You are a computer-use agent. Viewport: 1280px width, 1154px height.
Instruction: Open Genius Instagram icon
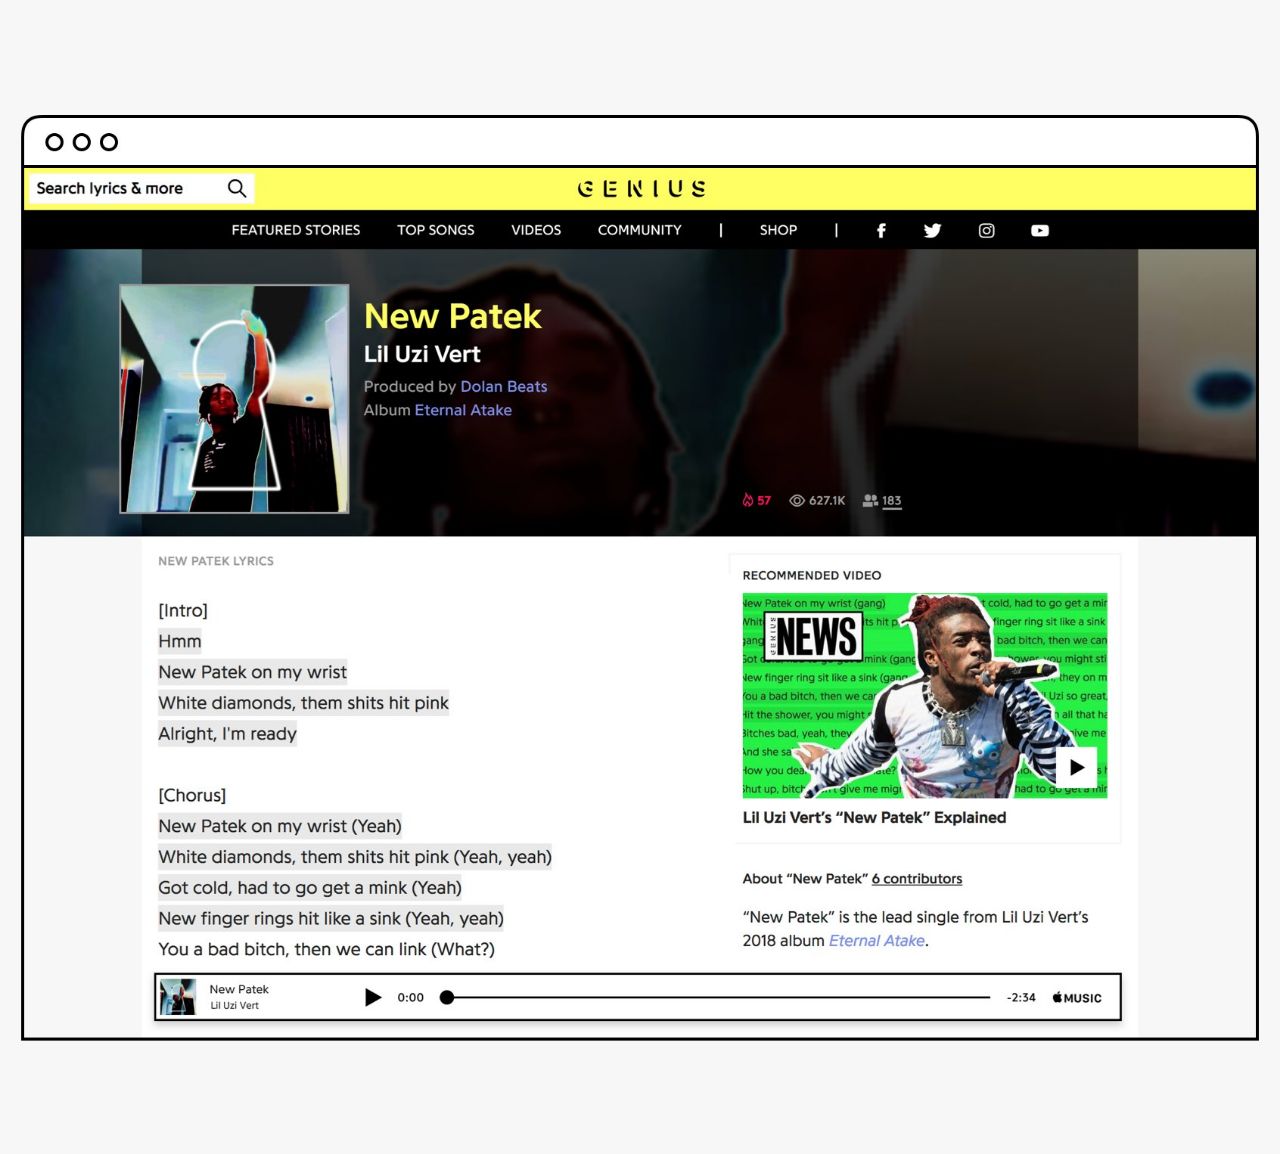tap(987, 230)
